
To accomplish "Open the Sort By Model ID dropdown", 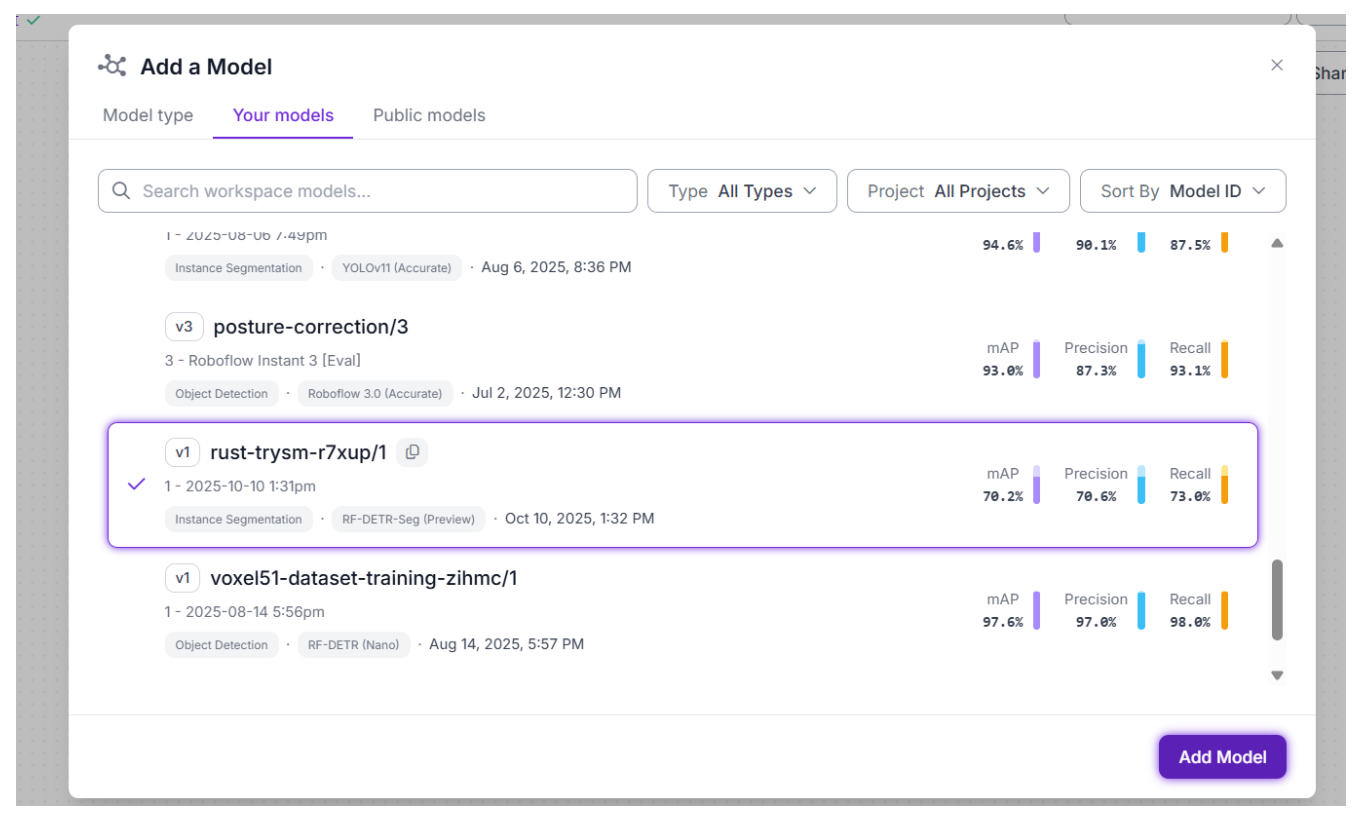I will click(1182, 191).
